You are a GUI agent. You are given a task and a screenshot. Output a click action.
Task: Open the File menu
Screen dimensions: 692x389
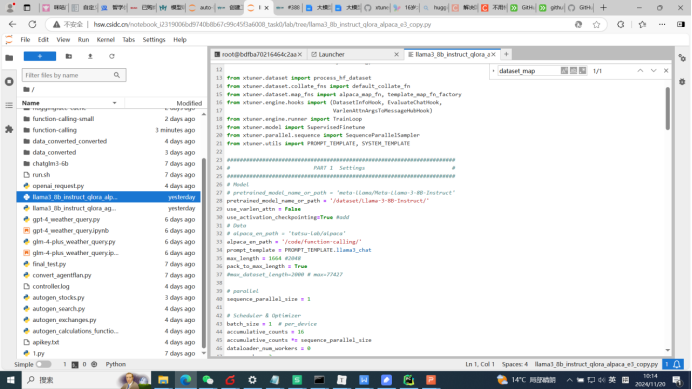(x=25, y=40)
